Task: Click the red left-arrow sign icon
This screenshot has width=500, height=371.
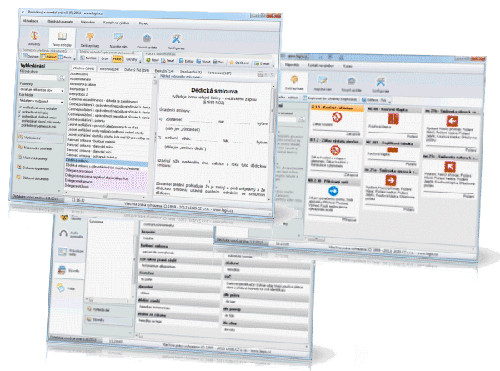Action: [452, 121]
